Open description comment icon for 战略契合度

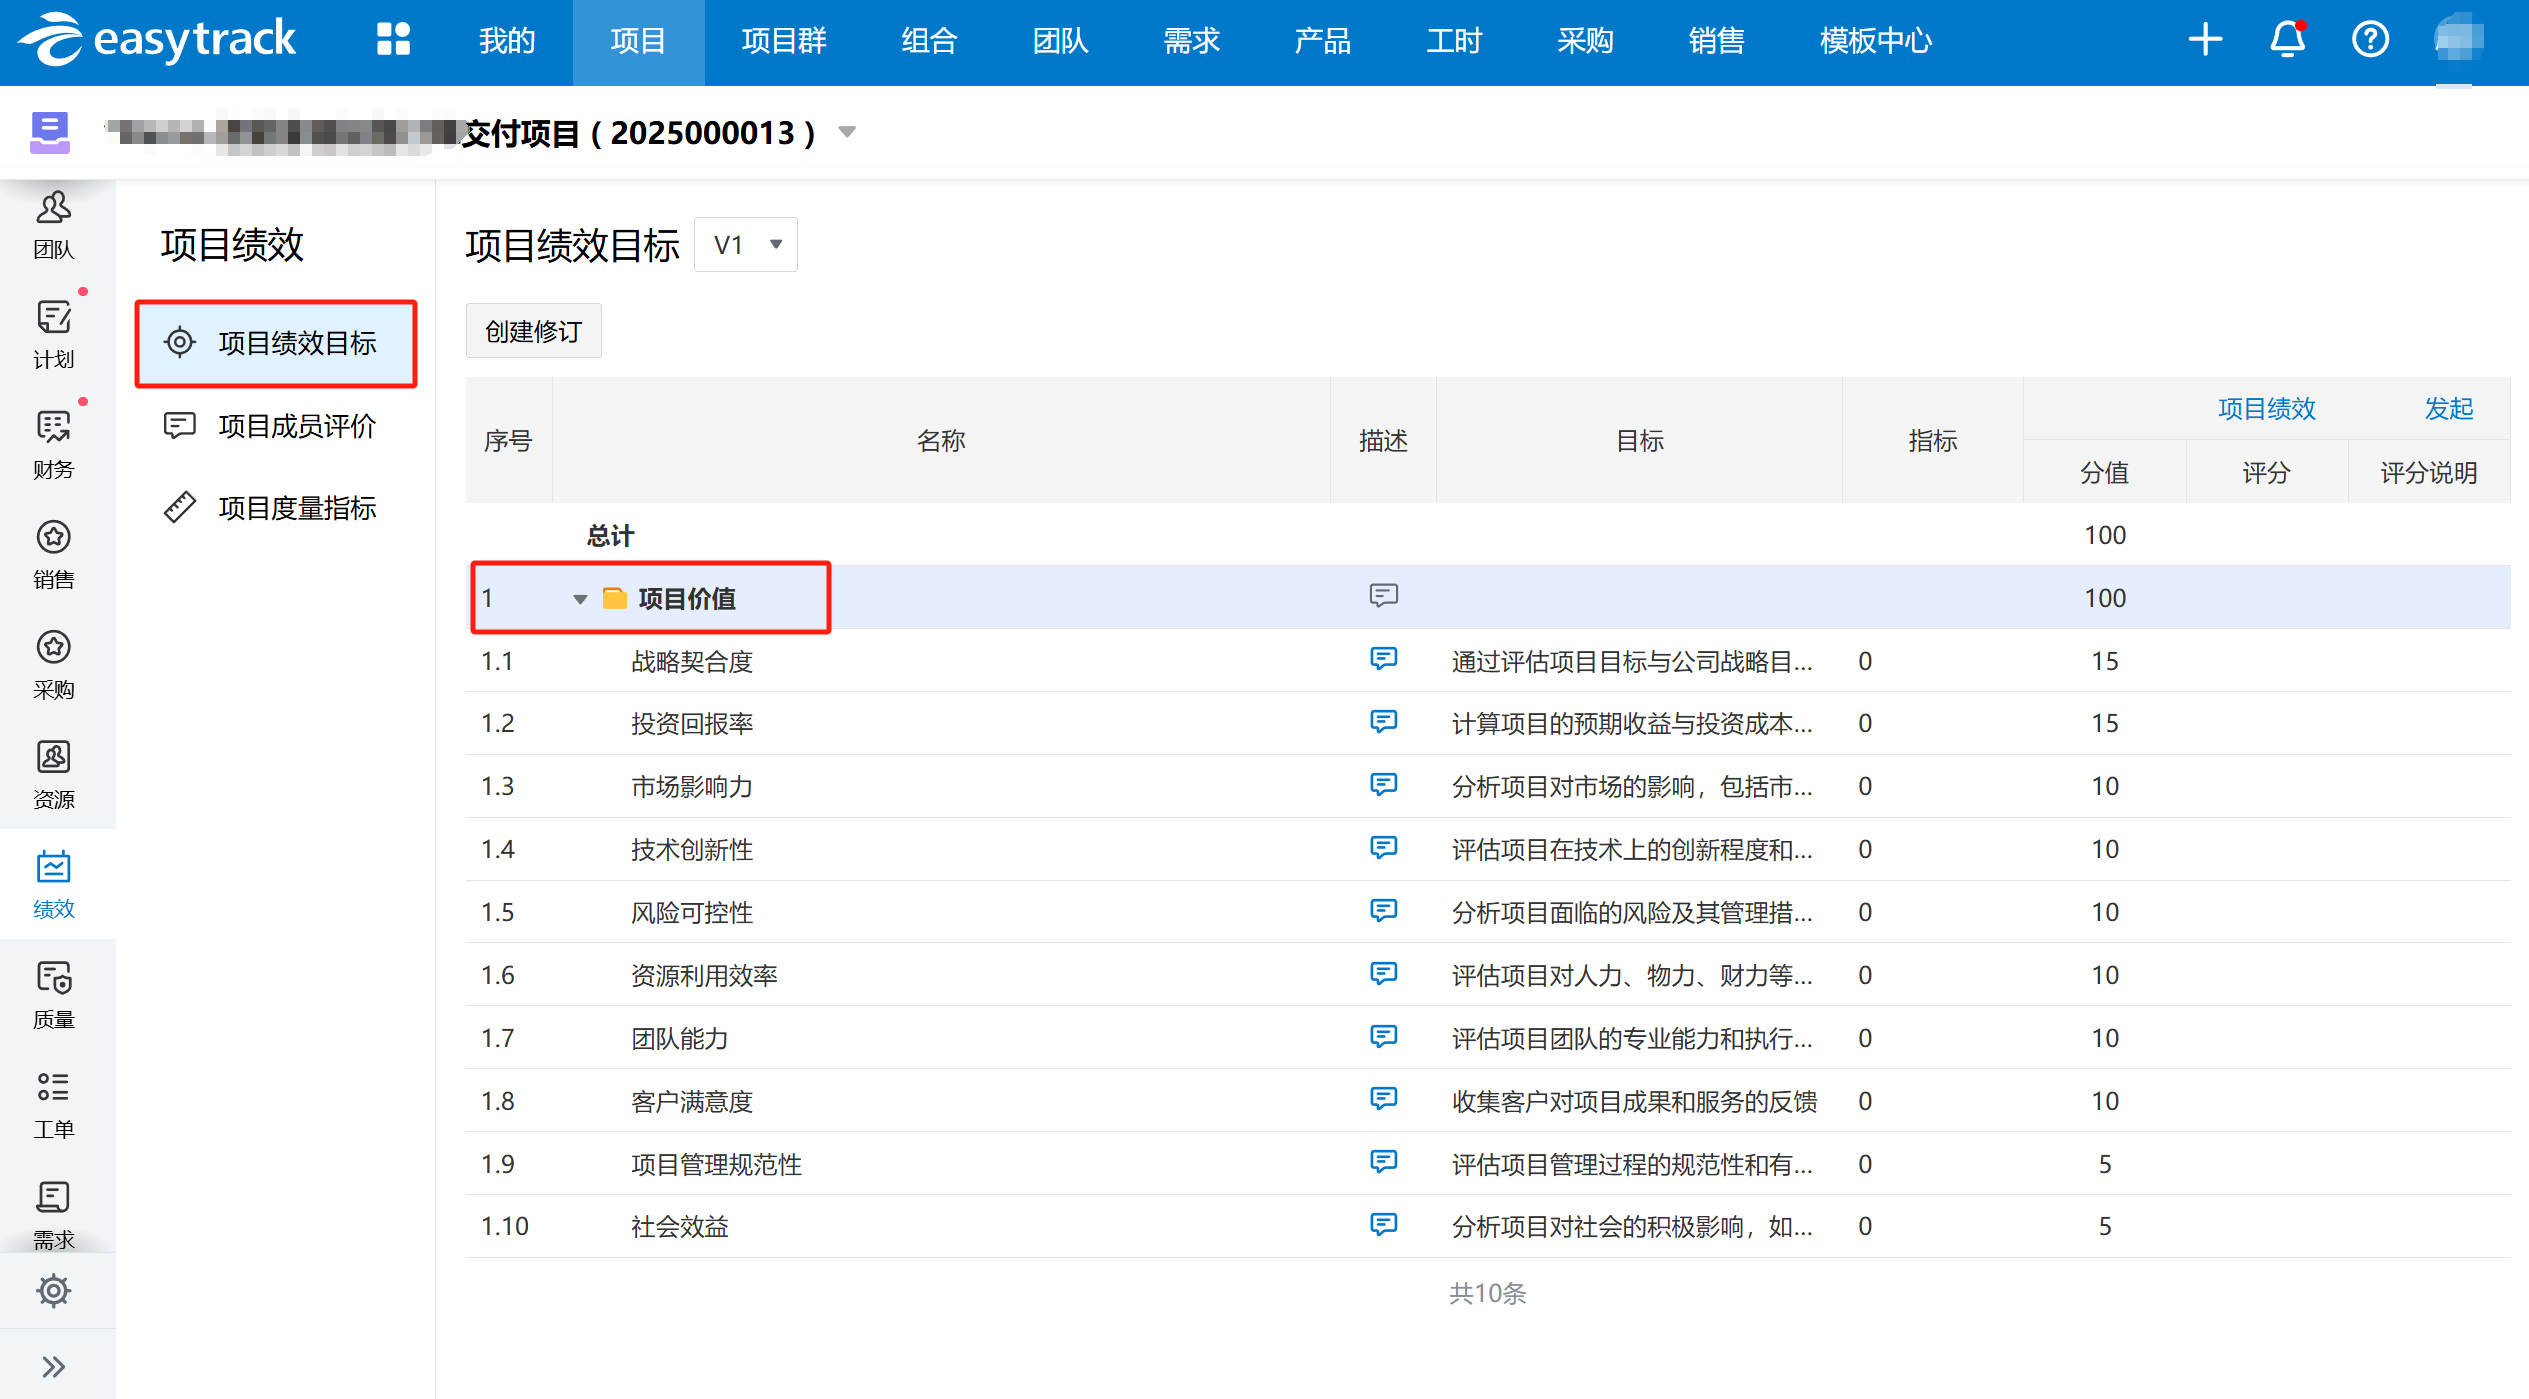1383,659
